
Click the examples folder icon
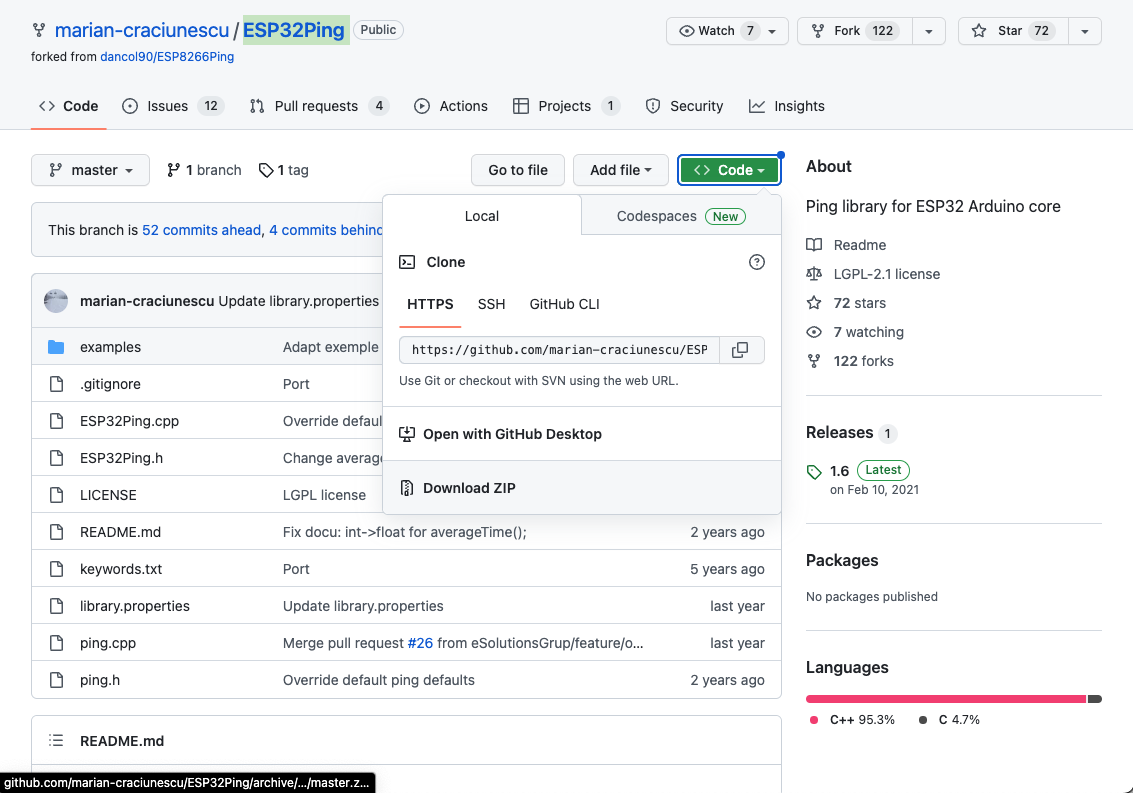(x=56, y=347)
